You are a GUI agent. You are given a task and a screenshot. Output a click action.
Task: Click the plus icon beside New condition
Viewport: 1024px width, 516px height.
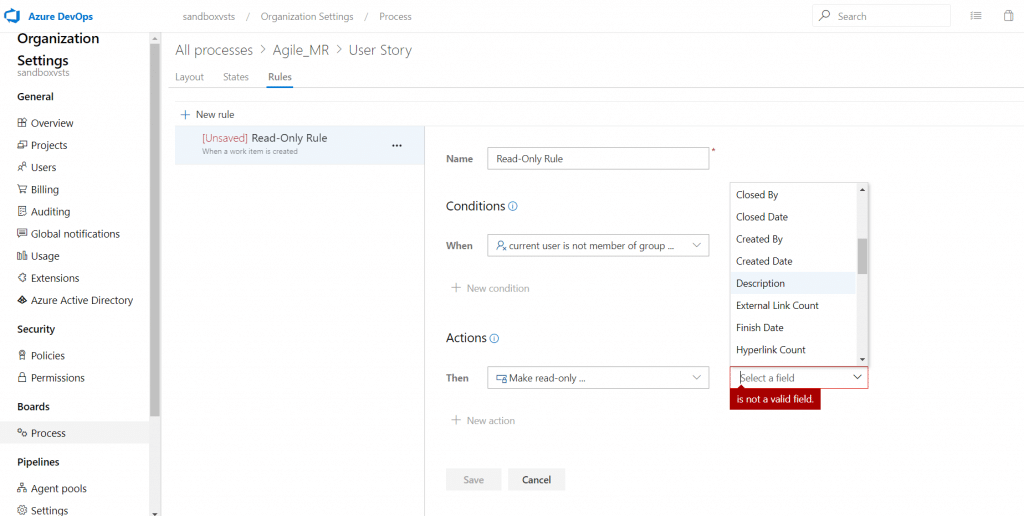click(456, 288)
